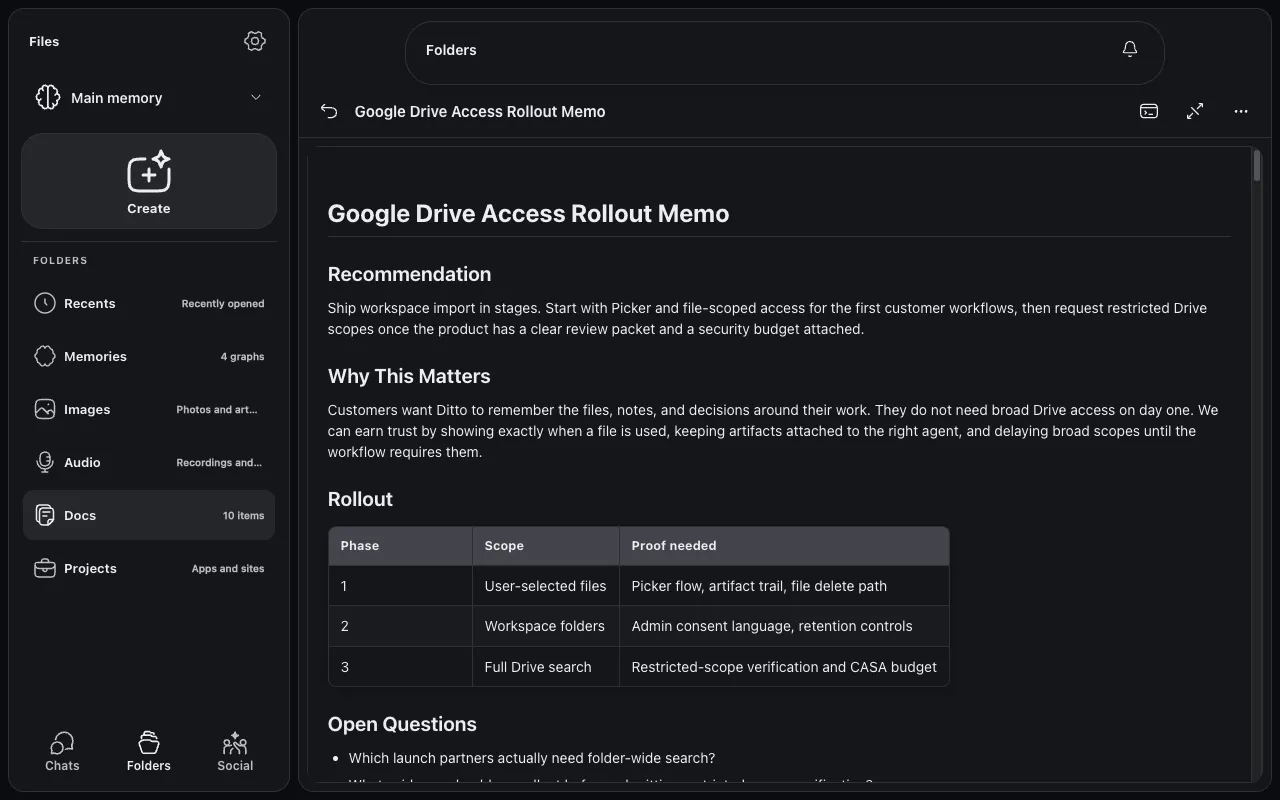Select the Docs folder
The height and width of the screenshot is (800, 1280).
(x=149, y=515)
